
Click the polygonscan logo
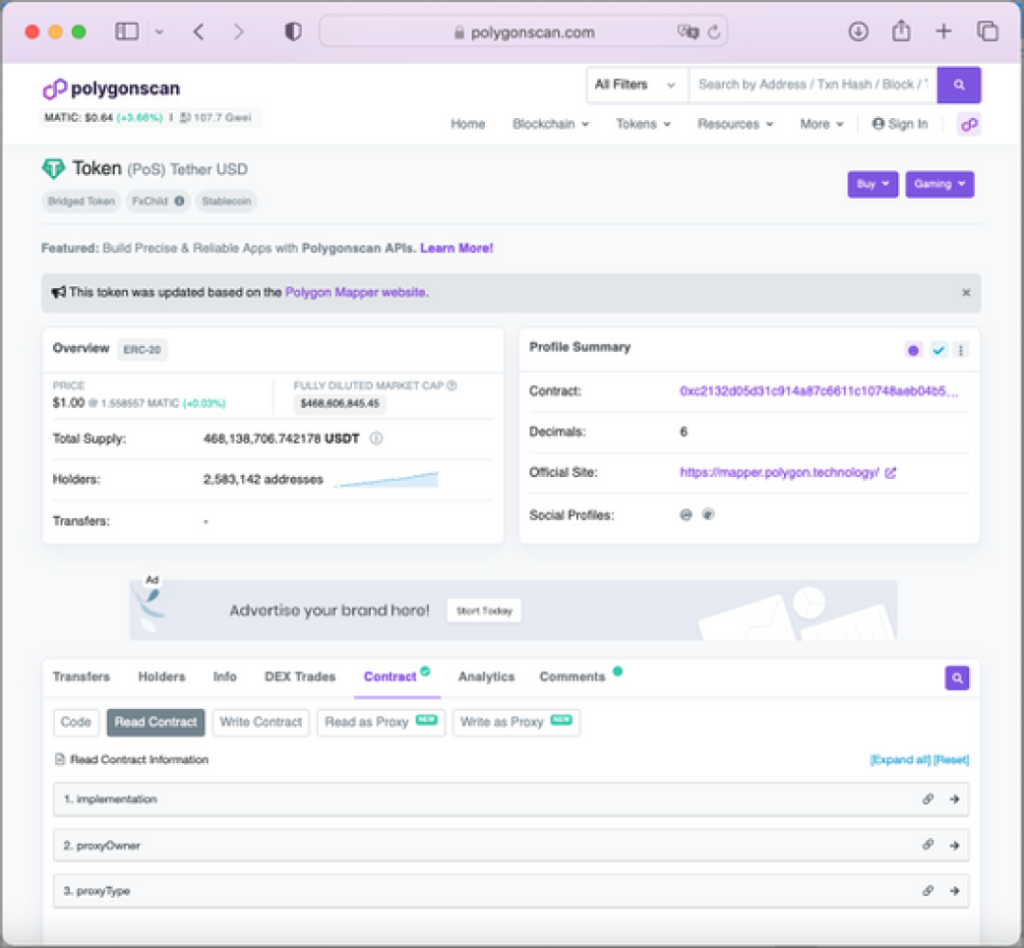click(111, 88)
